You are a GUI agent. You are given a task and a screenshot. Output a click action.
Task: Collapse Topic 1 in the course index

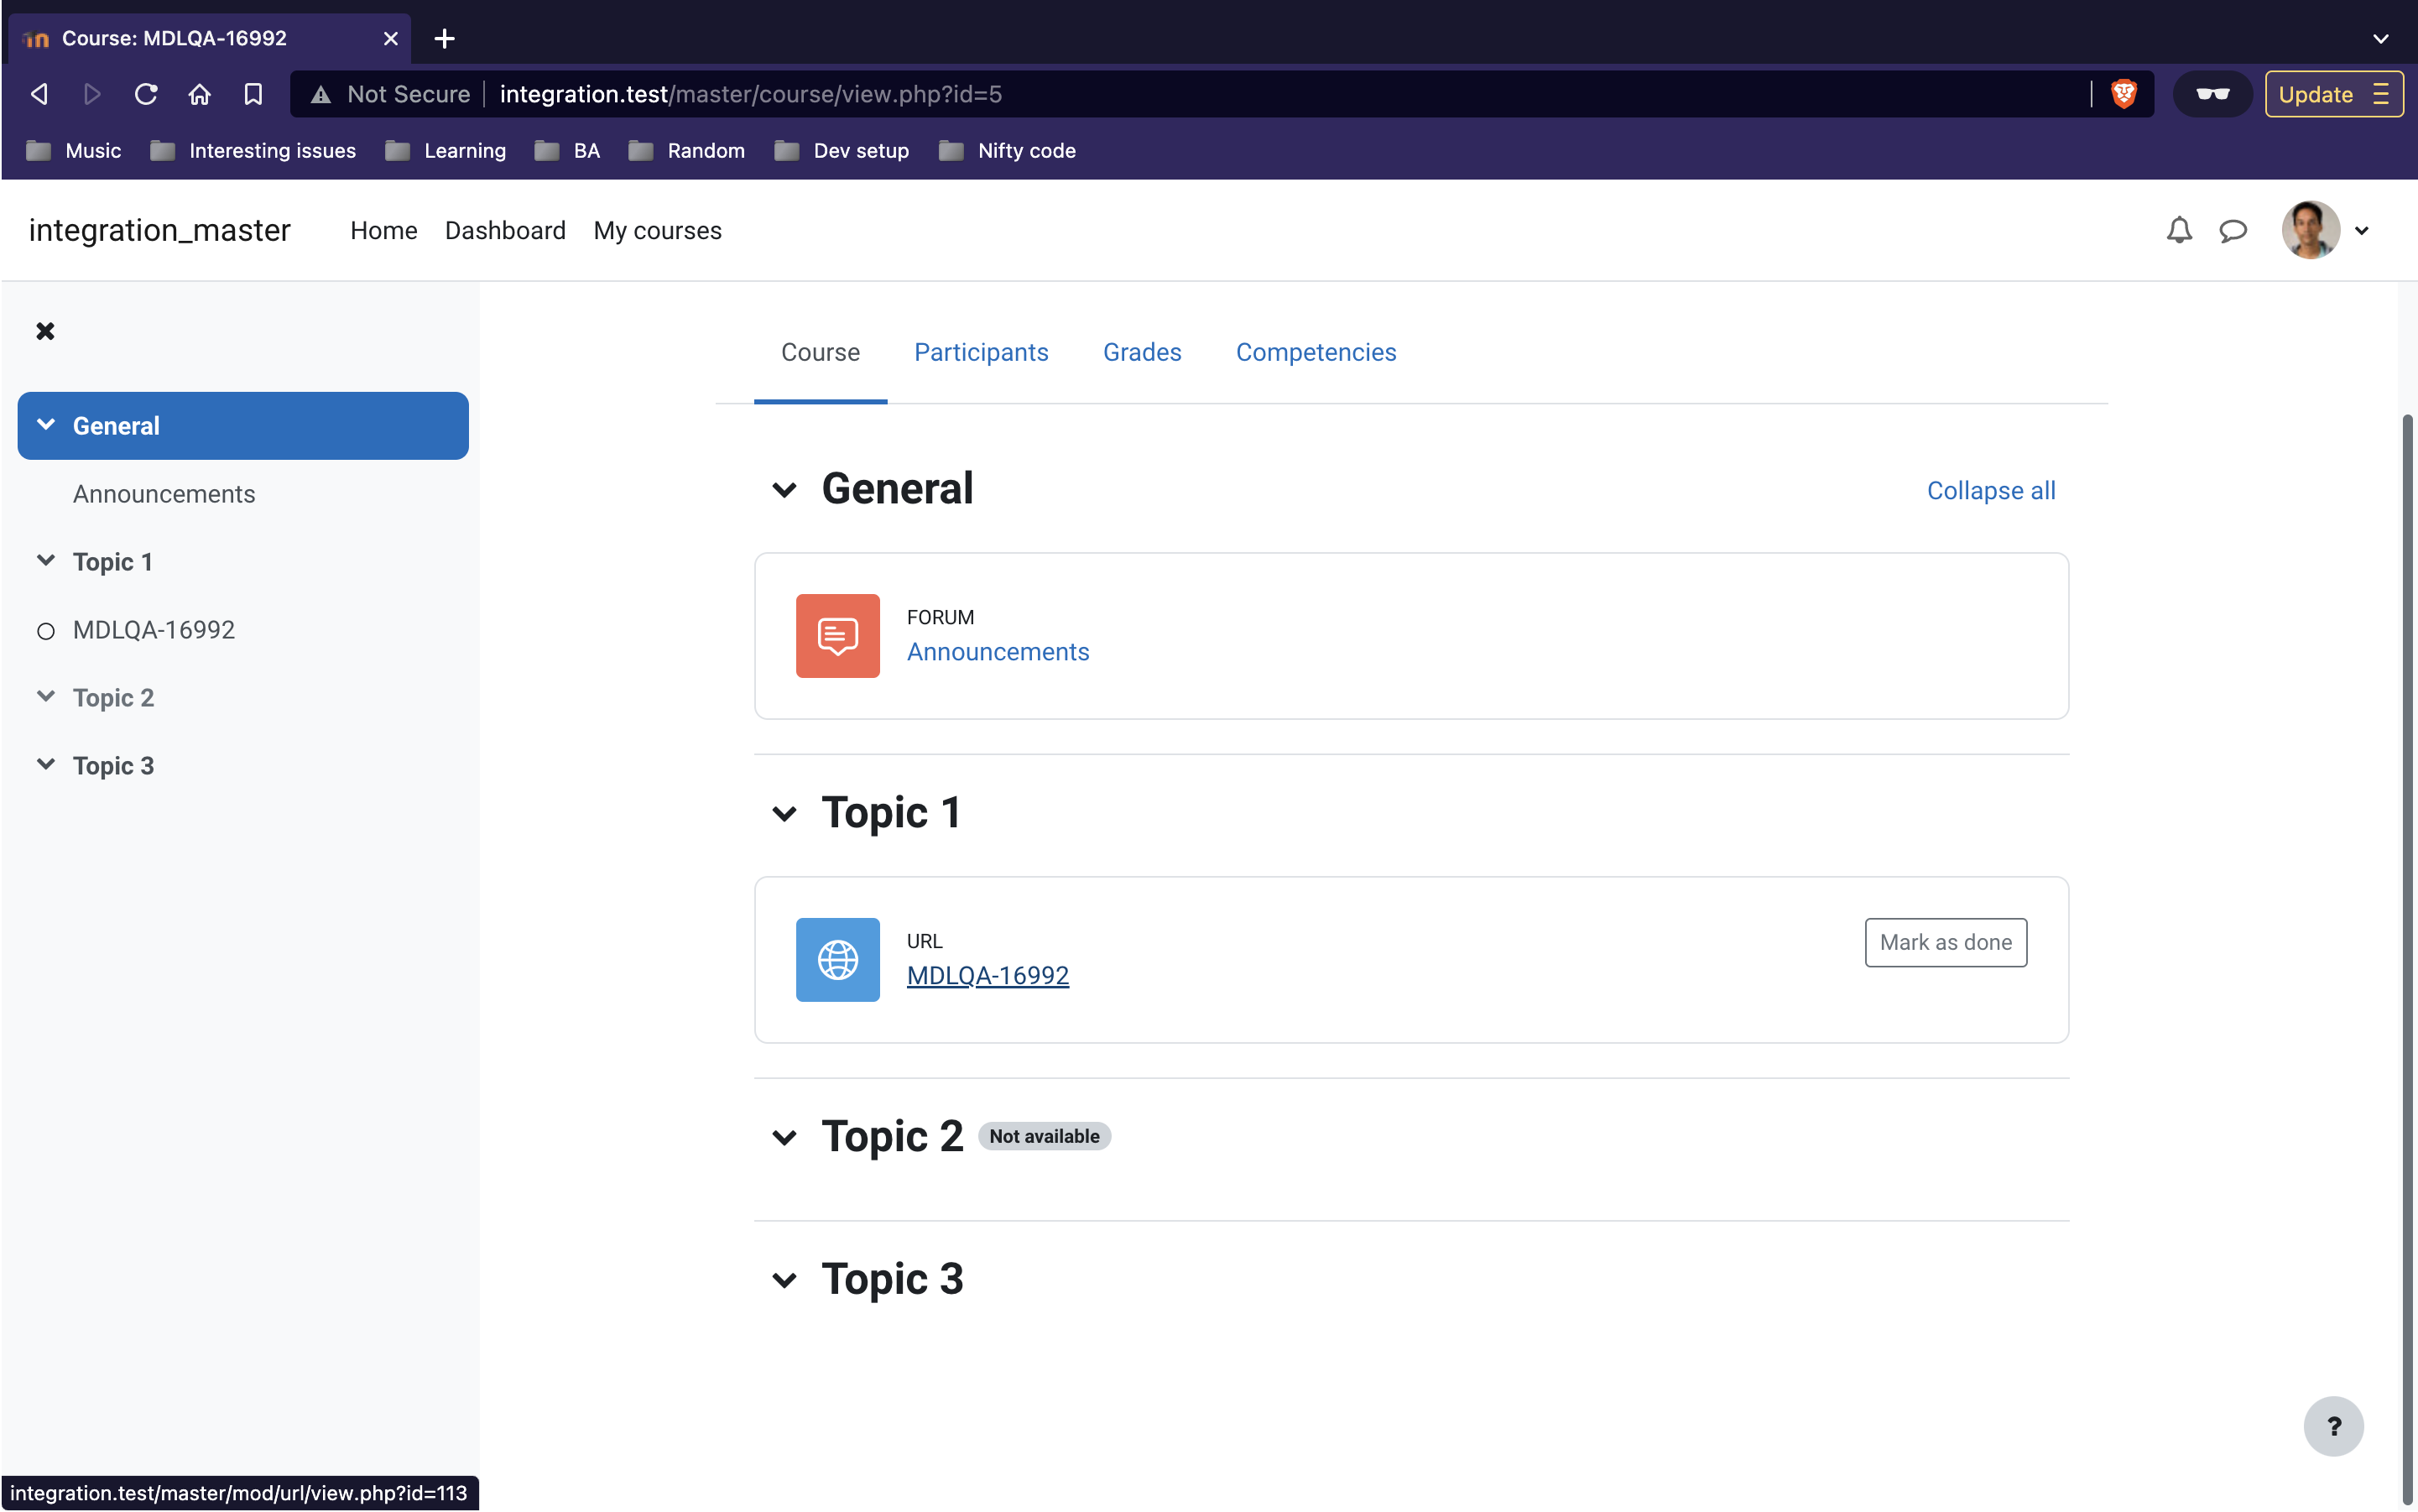click(x=45, y=560)
